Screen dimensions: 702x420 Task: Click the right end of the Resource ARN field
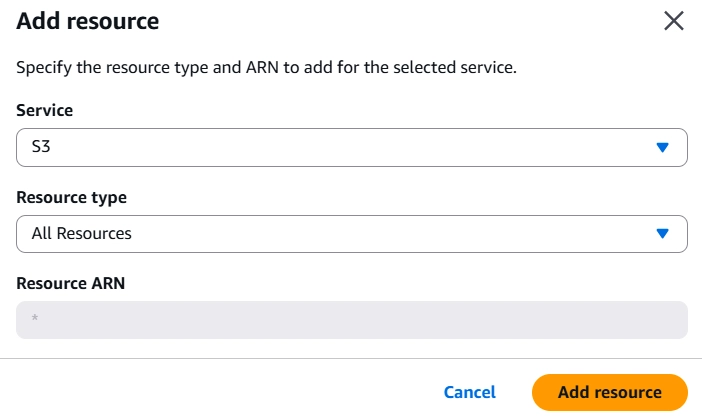tap(670, 320)
